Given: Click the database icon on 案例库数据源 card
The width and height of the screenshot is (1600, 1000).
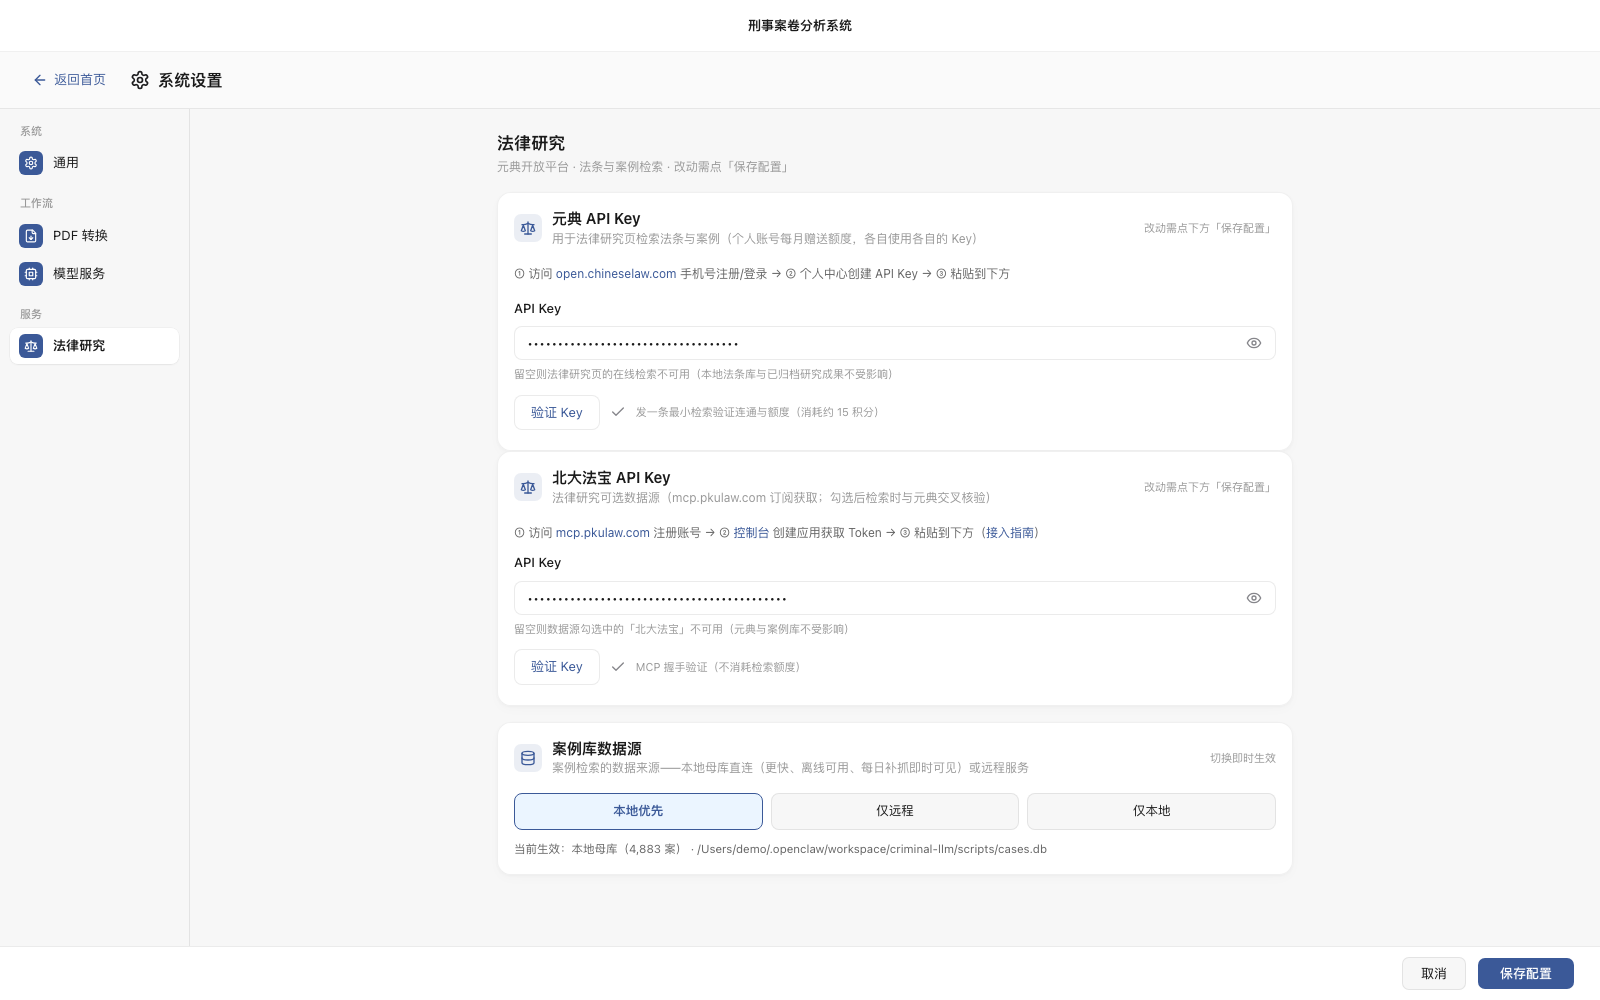Looking at the screenshot, I should [528, 758].
